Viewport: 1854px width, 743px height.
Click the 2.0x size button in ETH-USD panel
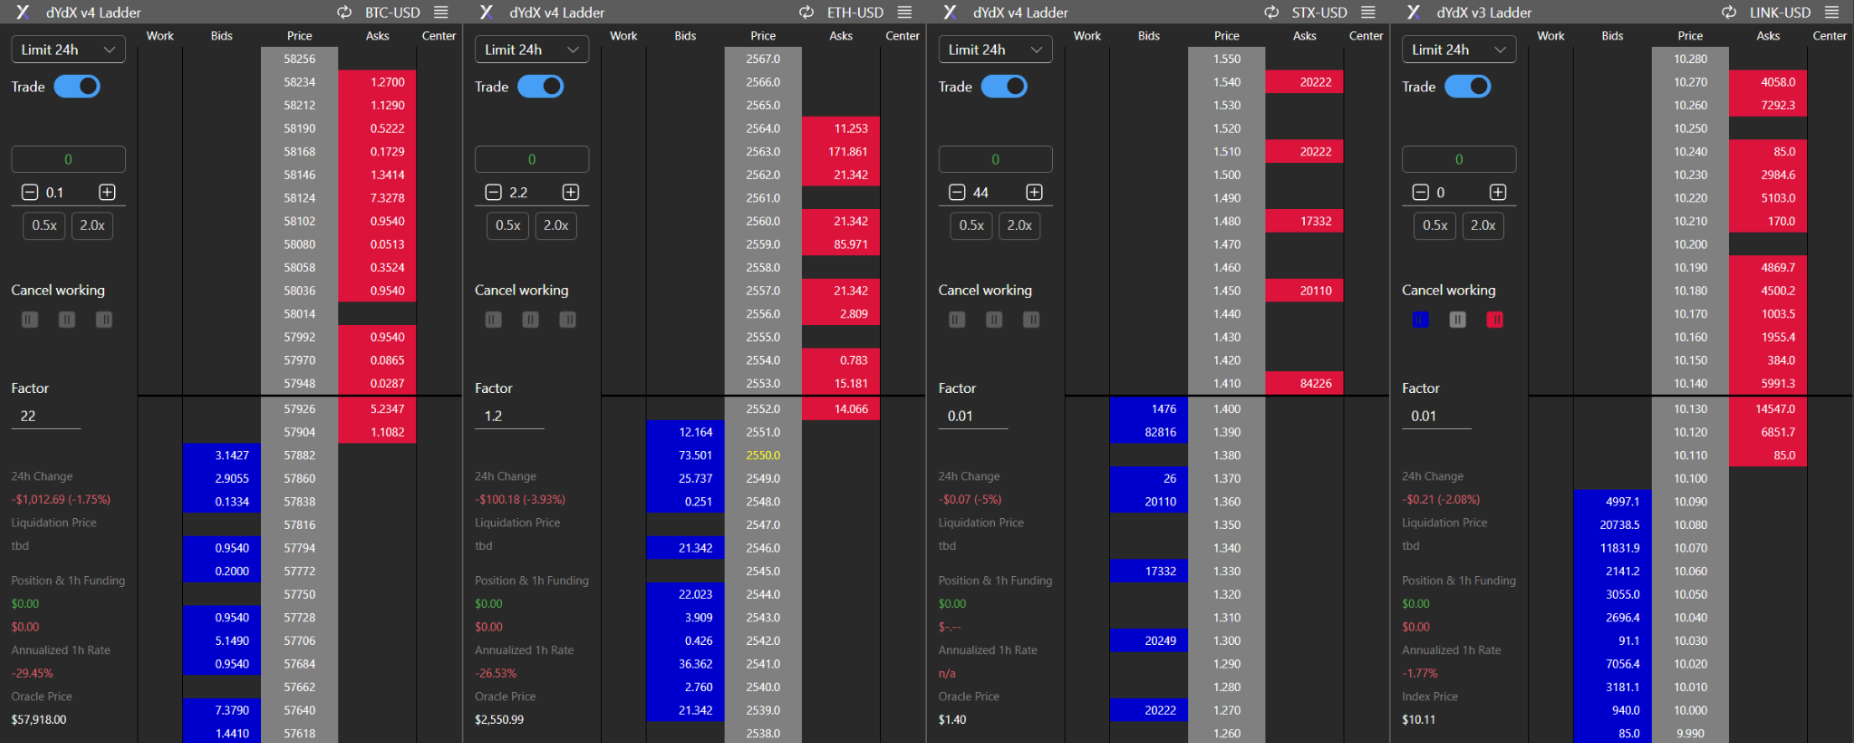click(x=556, y=226)
